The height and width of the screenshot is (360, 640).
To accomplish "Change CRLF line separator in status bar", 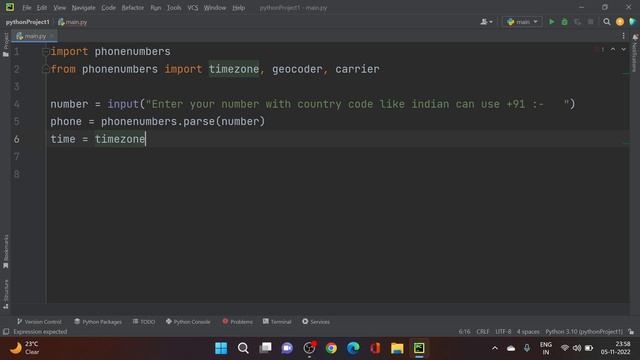I will 483,332.
